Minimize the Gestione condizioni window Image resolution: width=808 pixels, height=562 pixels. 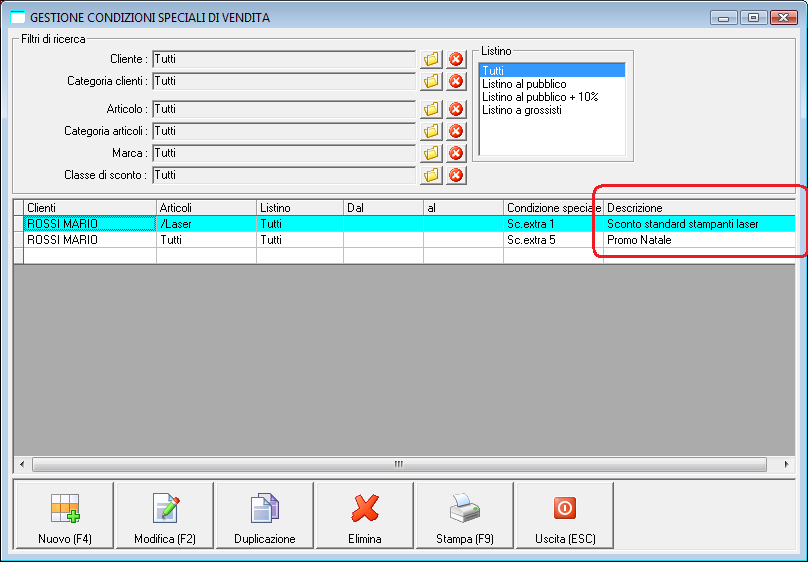click(723, 18)
